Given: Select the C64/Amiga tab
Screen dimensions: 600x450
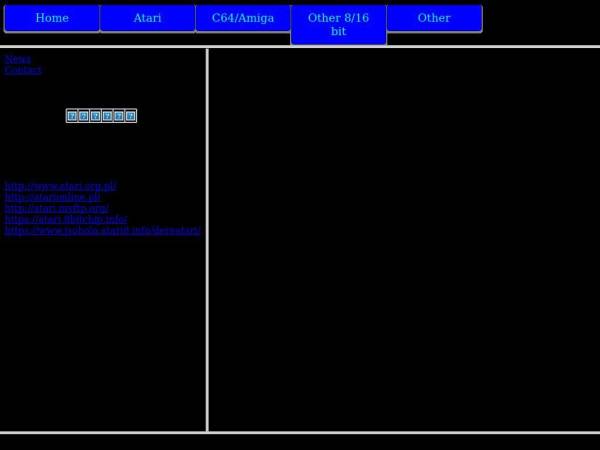Looking at the screenshot, I should pyautogui.click(x=243, y=18).
